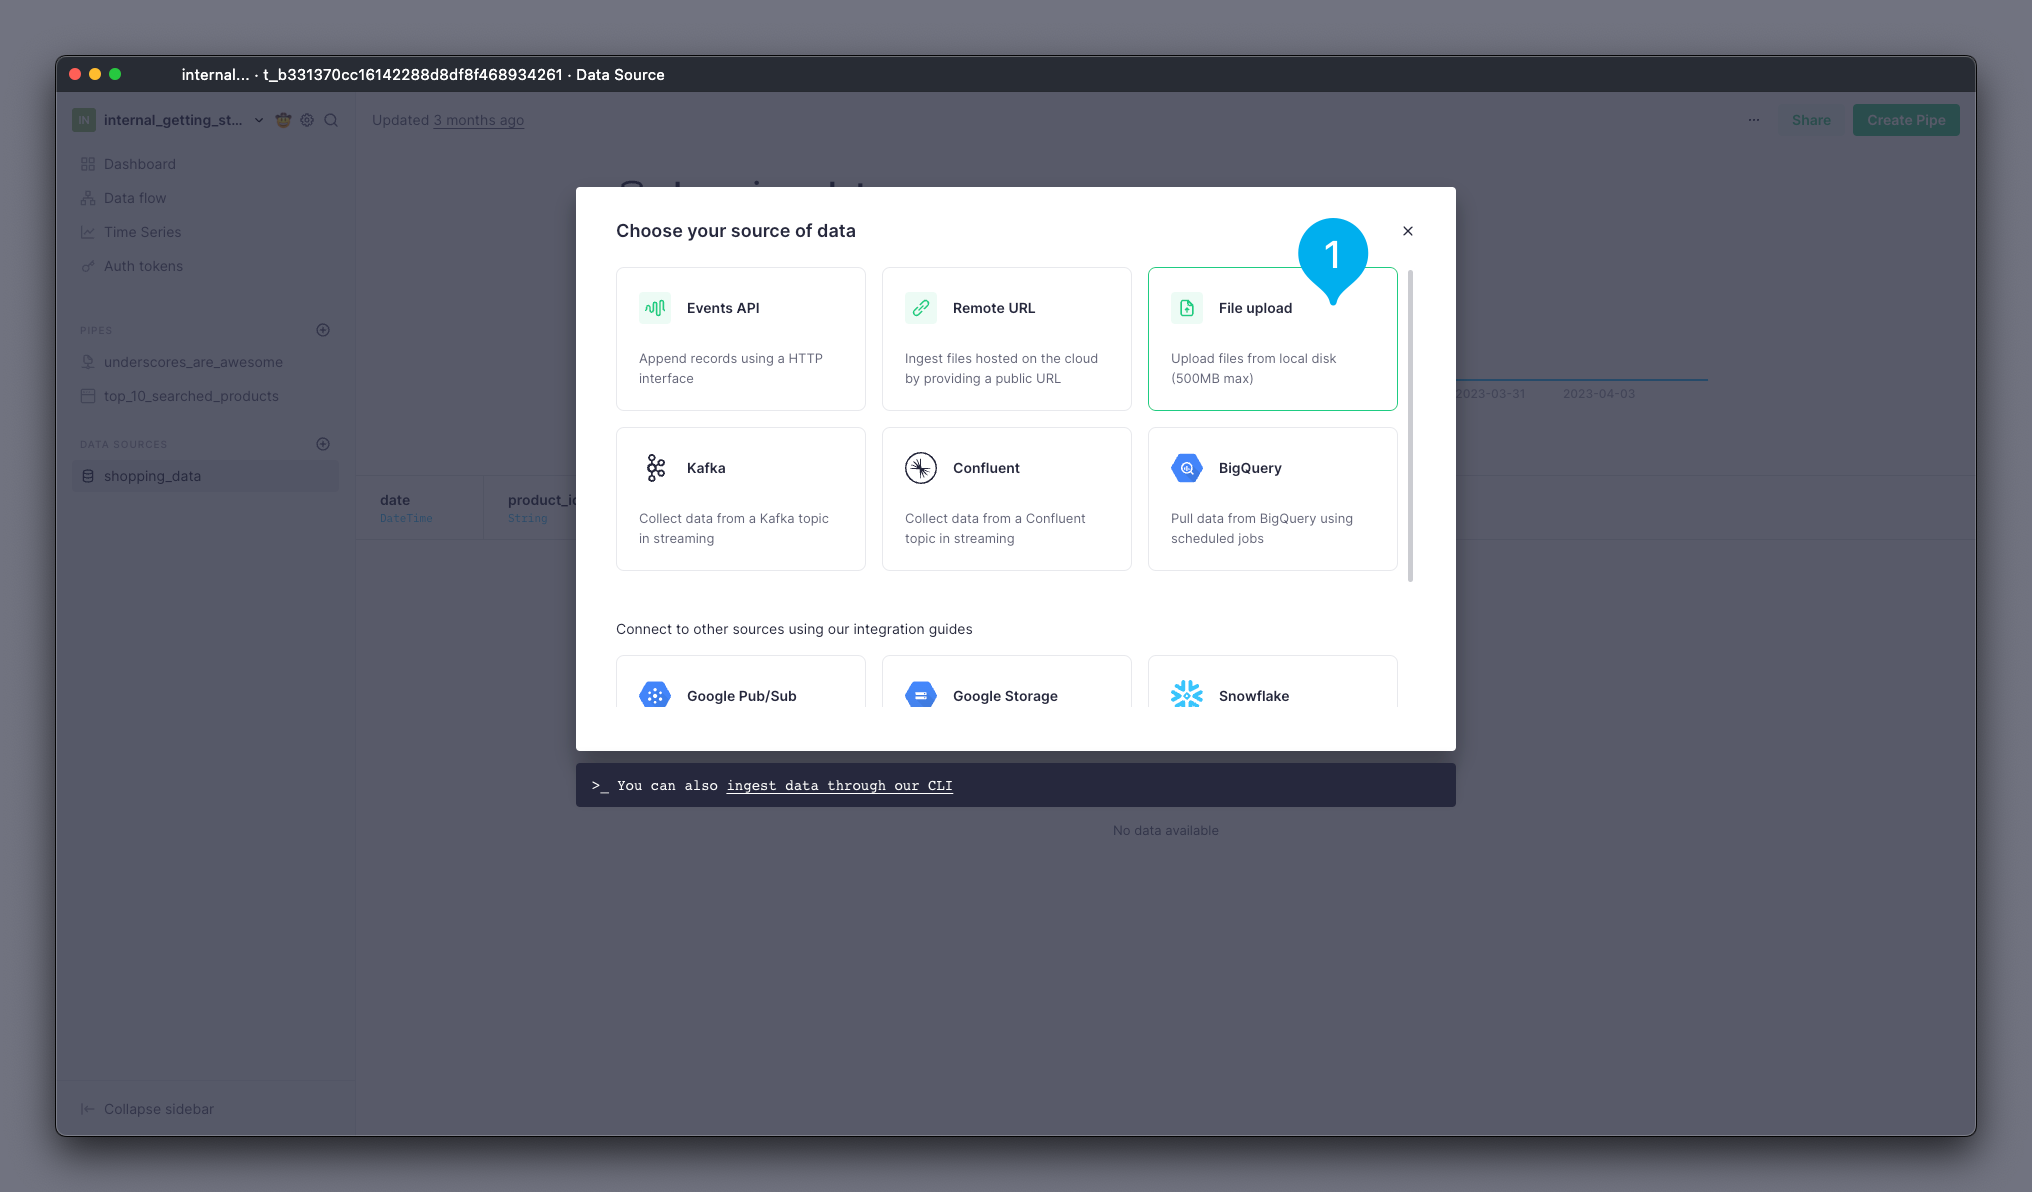
Task: Open the Google Pub/Sub integration guide
Action: [741, 682]
